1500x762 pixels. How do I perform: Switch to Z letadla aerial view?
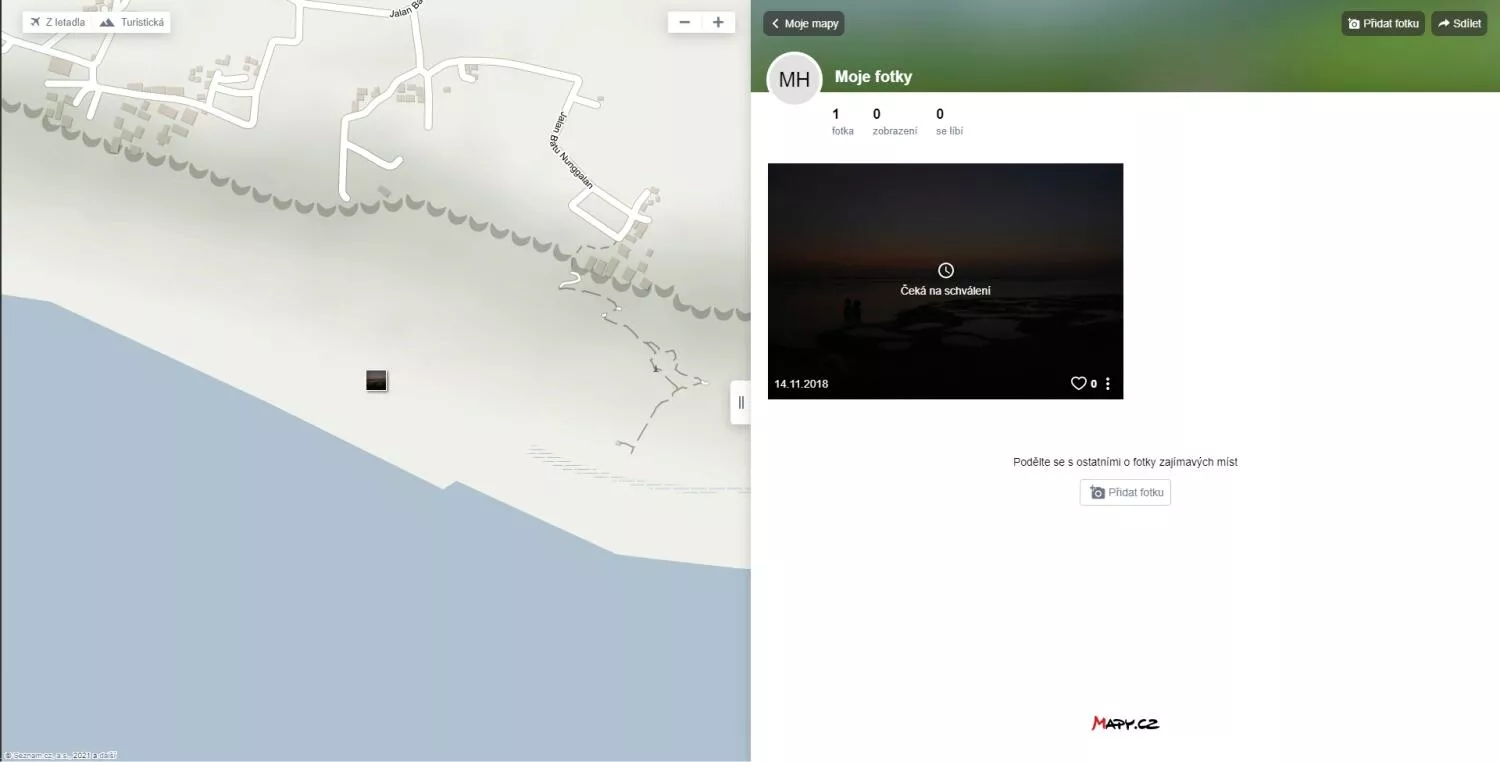coord(58,22)
